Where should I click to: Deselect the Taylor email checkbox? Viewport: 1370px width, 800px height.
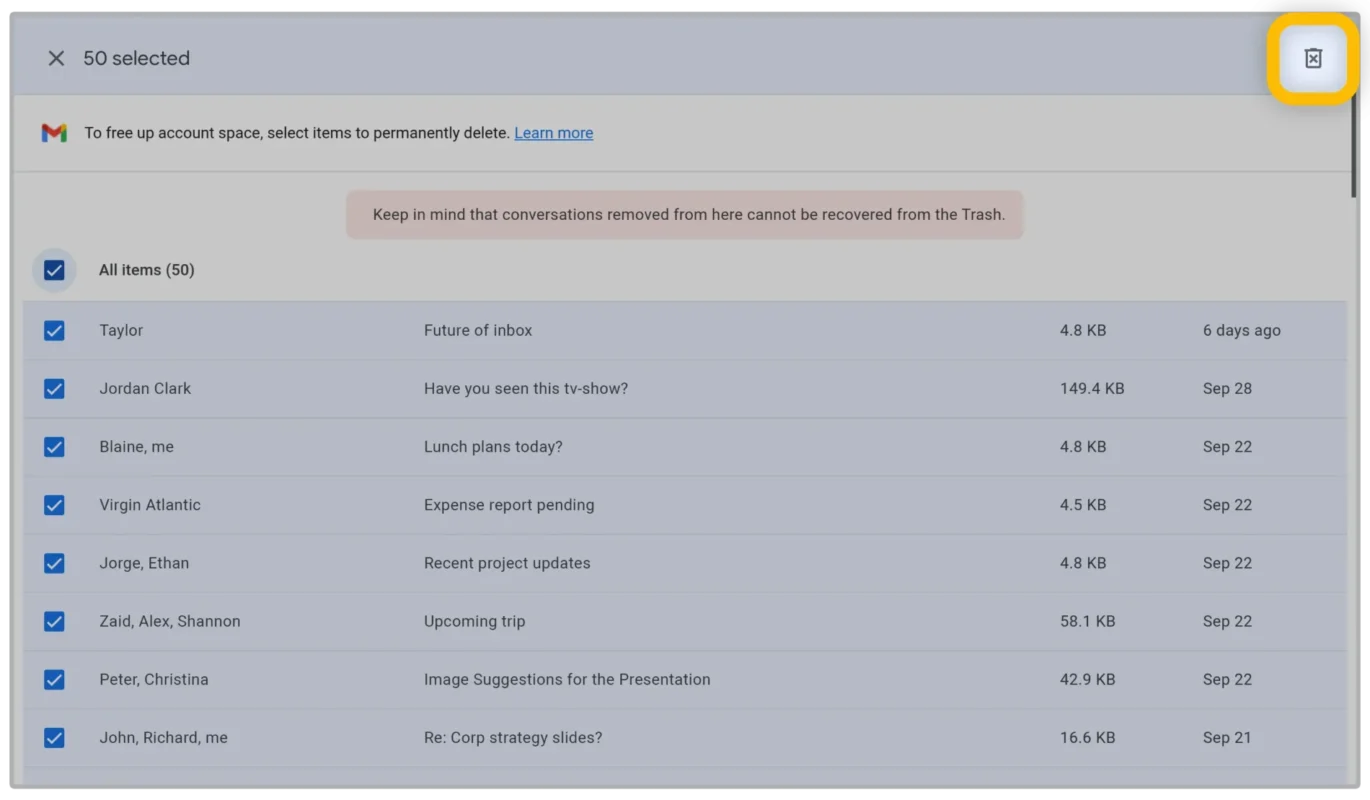click(x=54, y=331)
